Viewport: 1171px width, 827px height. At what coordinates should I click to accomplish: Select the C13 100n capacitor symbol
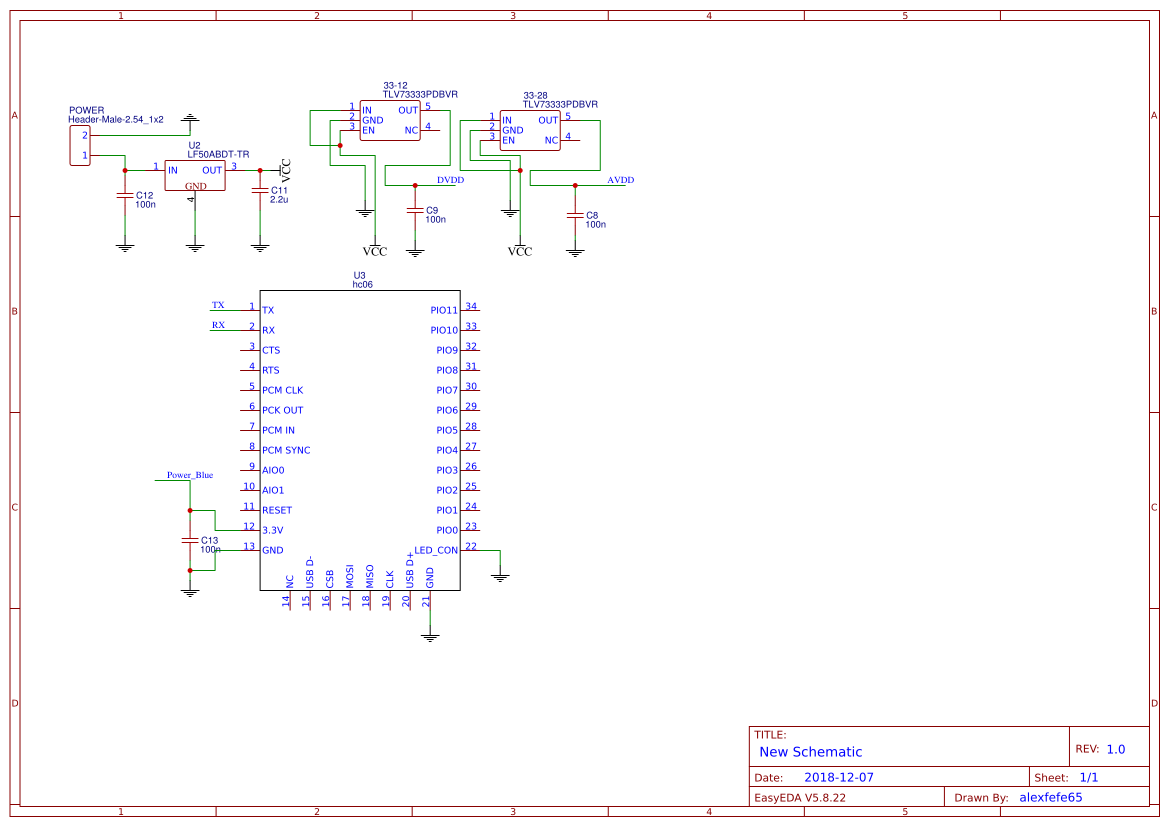[190, 540]
